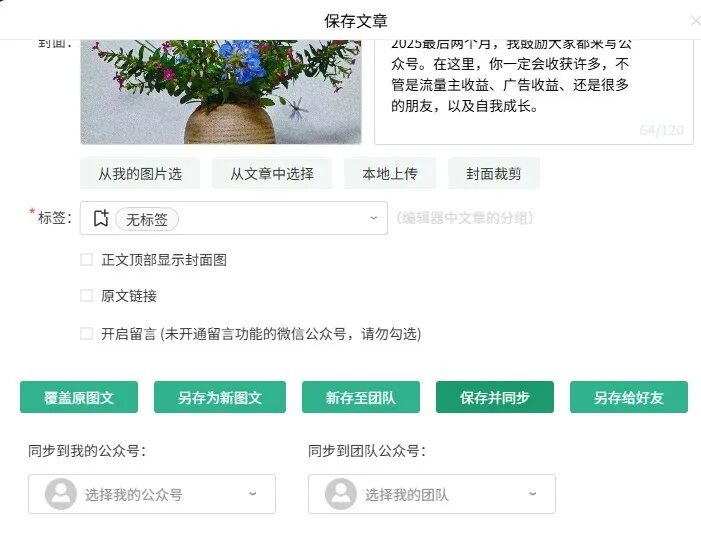This screenshot has height=537, width=701.
Task: Click the bookmark tag icon
Action: click(101, 218)
